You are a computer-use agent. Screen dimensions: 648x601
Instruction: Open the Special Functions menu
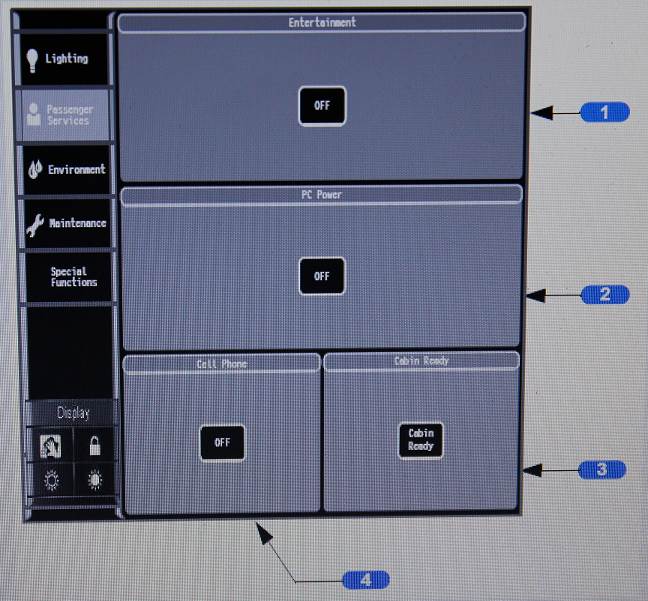click(x=69, y=277)
